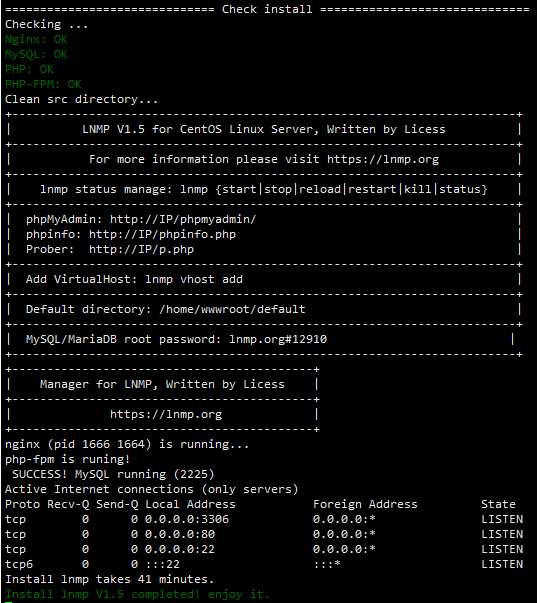Click the local address 0.0.0.0:80 entry
The height and width of the screenshot is (603, 540).
click(x=180, y=534)
